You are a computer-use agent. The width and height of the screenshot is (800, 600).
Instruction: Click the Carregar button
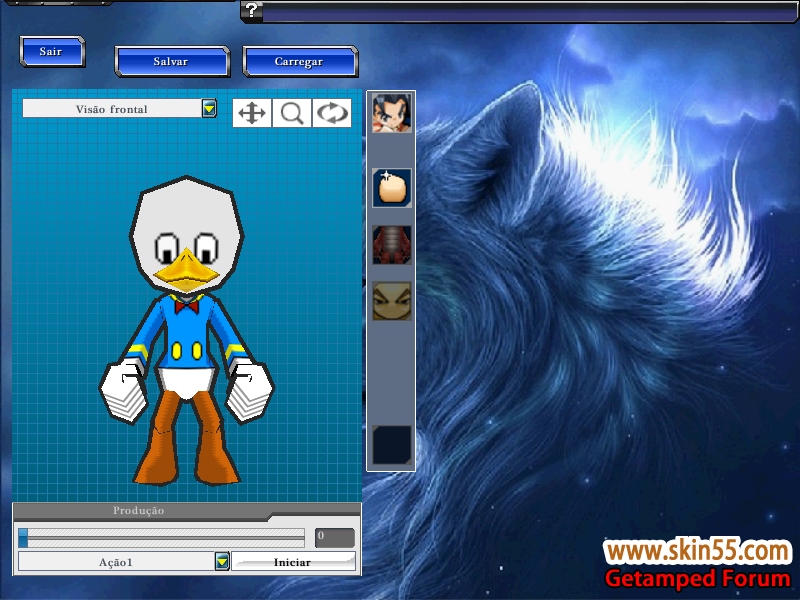pyautogui.click(x=300, y=62)
